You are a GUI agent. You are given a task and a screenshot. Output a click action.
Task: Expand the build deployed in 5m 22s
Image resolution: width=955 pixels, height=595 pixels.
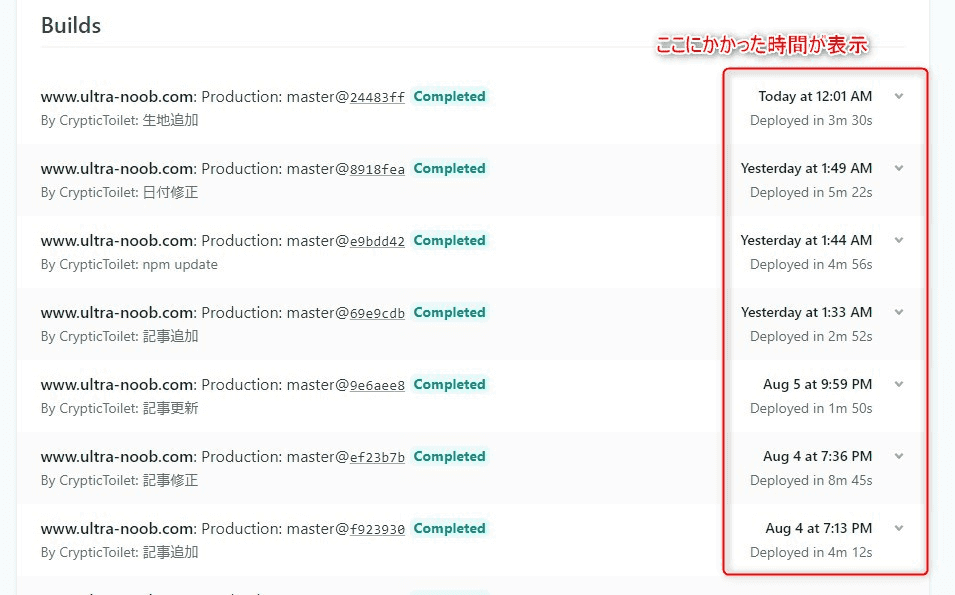pyautogui.click(x=899, y=168)
